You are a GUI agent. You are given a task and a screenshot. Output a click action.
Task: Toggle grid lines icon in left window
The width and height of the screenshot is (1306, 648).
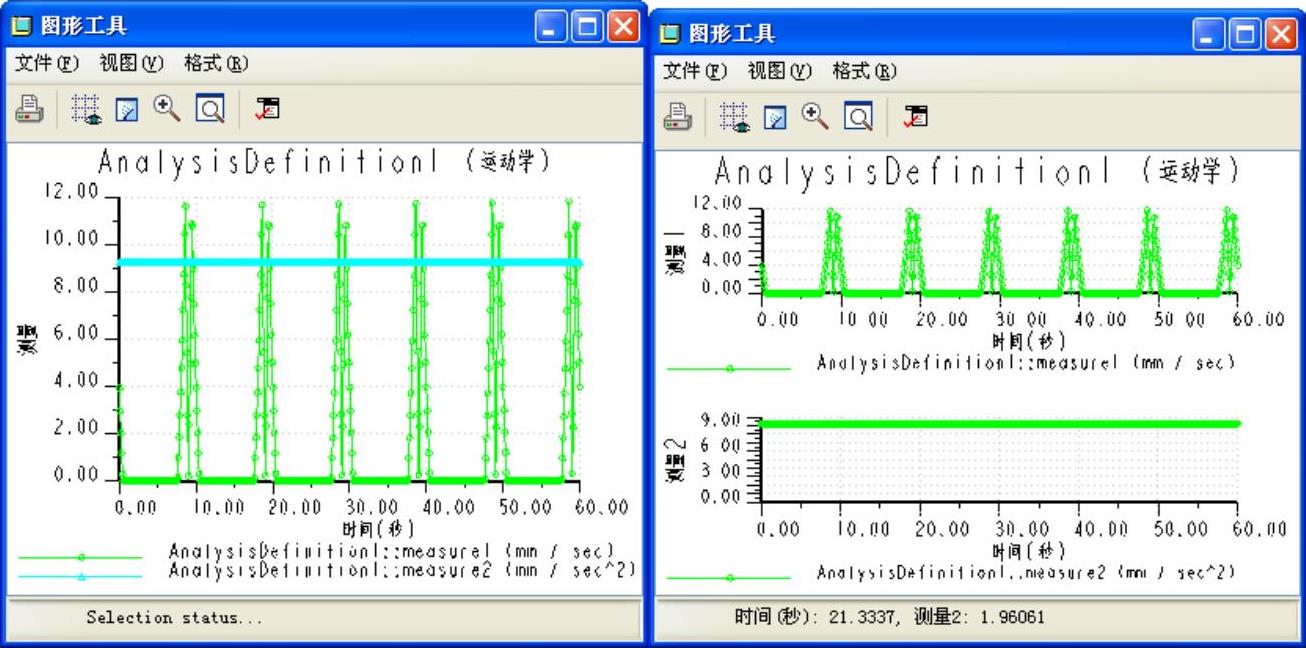(x=87, y=109)
